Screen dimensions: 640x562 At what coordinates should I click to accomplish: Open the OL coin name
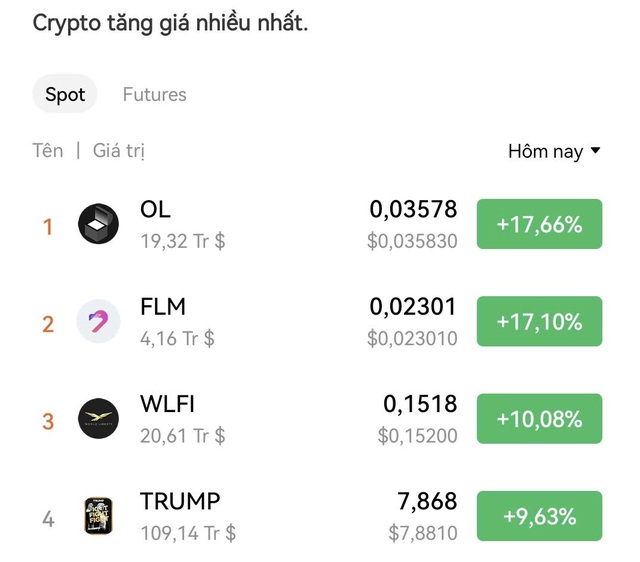tap(155, 210)
